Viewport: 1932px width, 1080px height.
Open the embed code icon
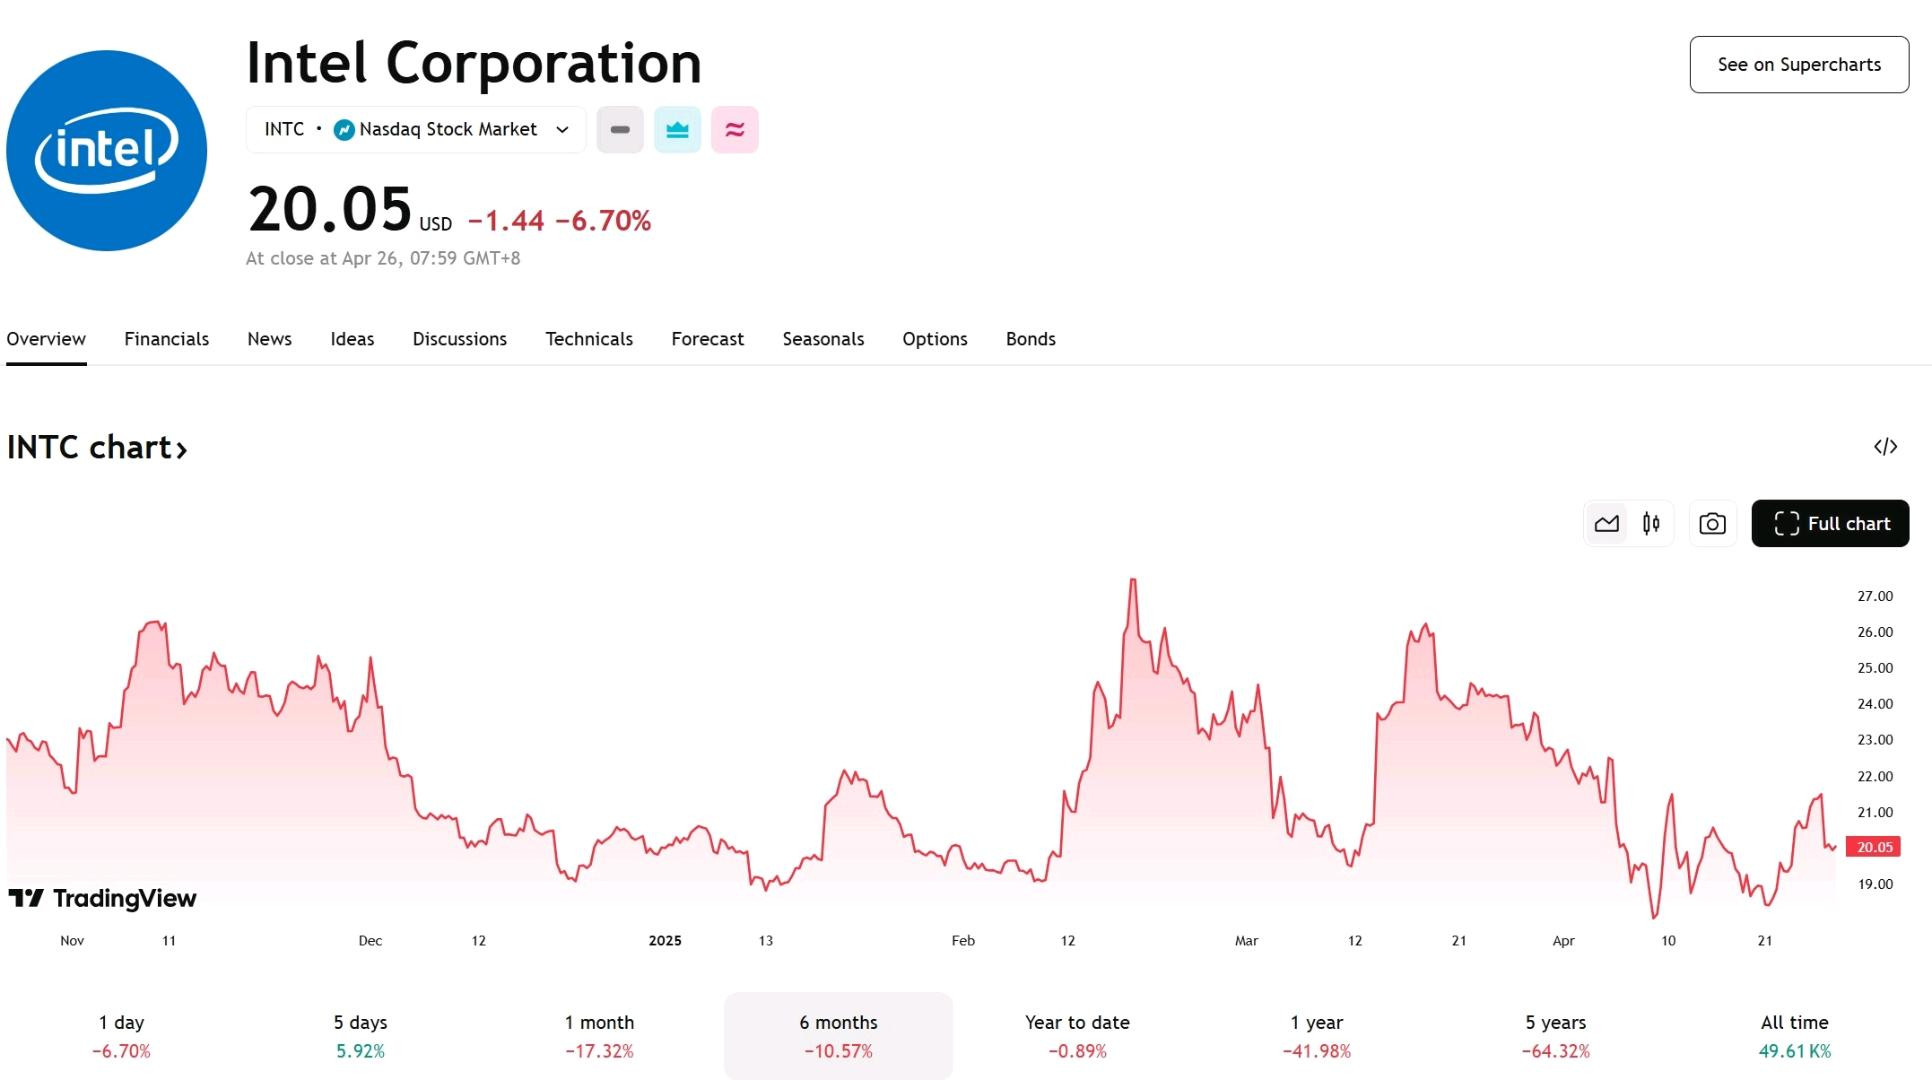point(1885,447)
